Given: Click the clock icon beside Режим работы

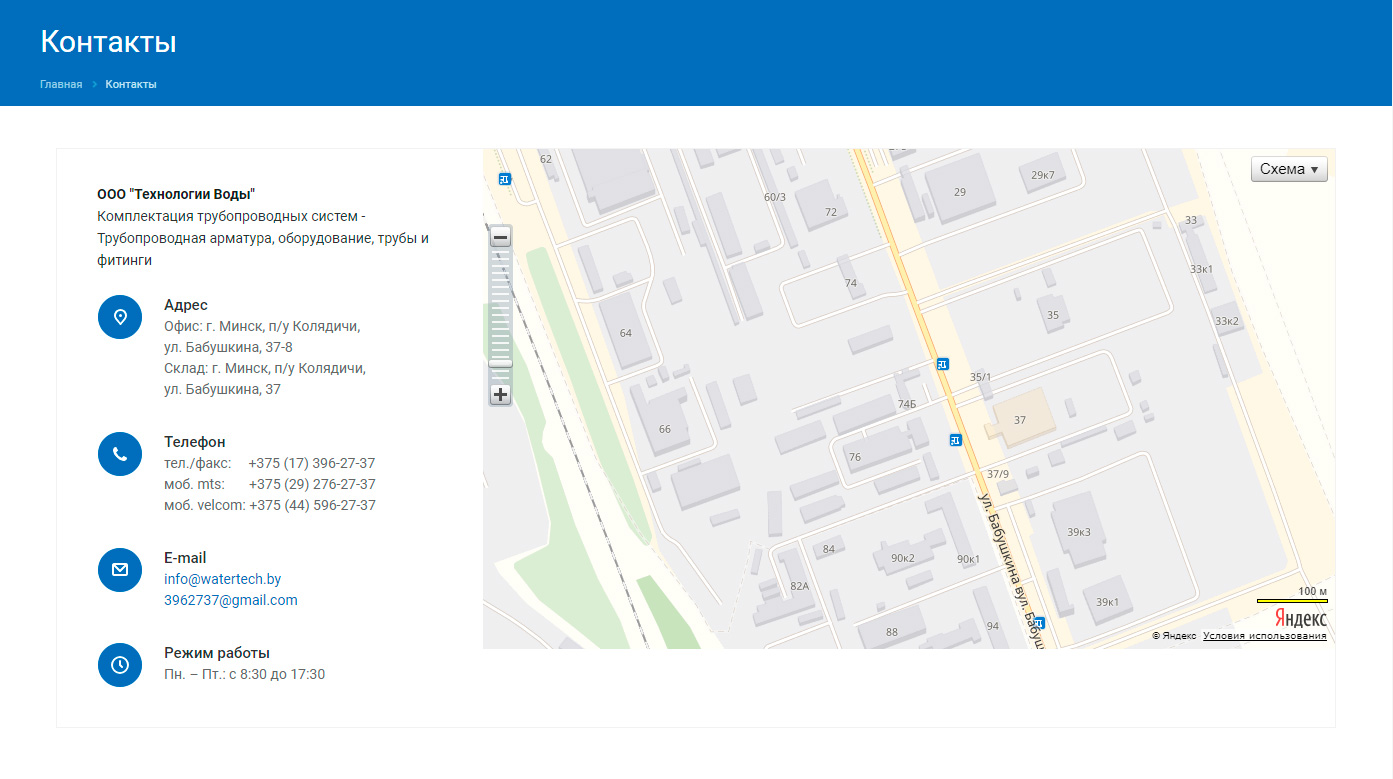Looking at the screenshot, I should click(120, 665).
